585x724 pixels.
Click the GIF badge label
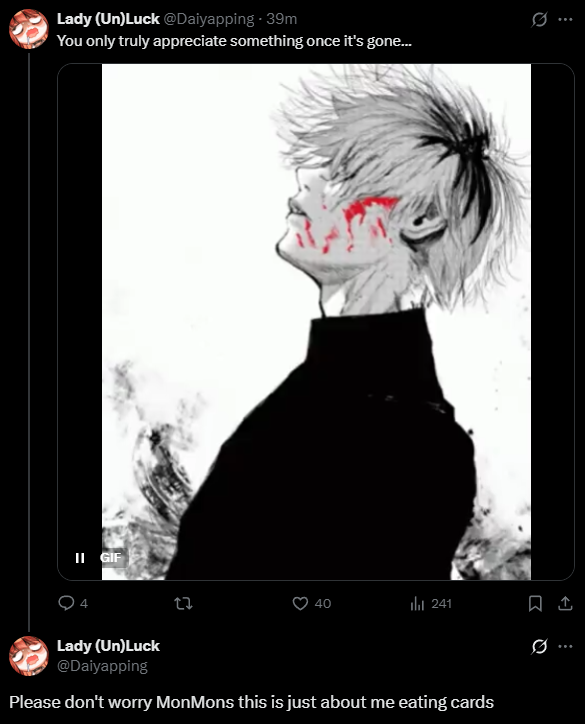coord(111,558)
